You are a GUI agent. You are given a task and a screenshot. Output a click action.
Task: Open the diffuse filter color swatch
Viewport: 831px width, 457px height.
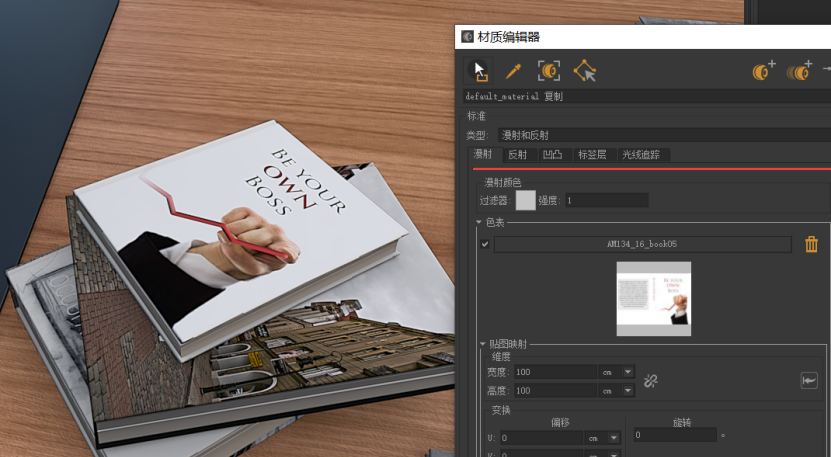526,200
